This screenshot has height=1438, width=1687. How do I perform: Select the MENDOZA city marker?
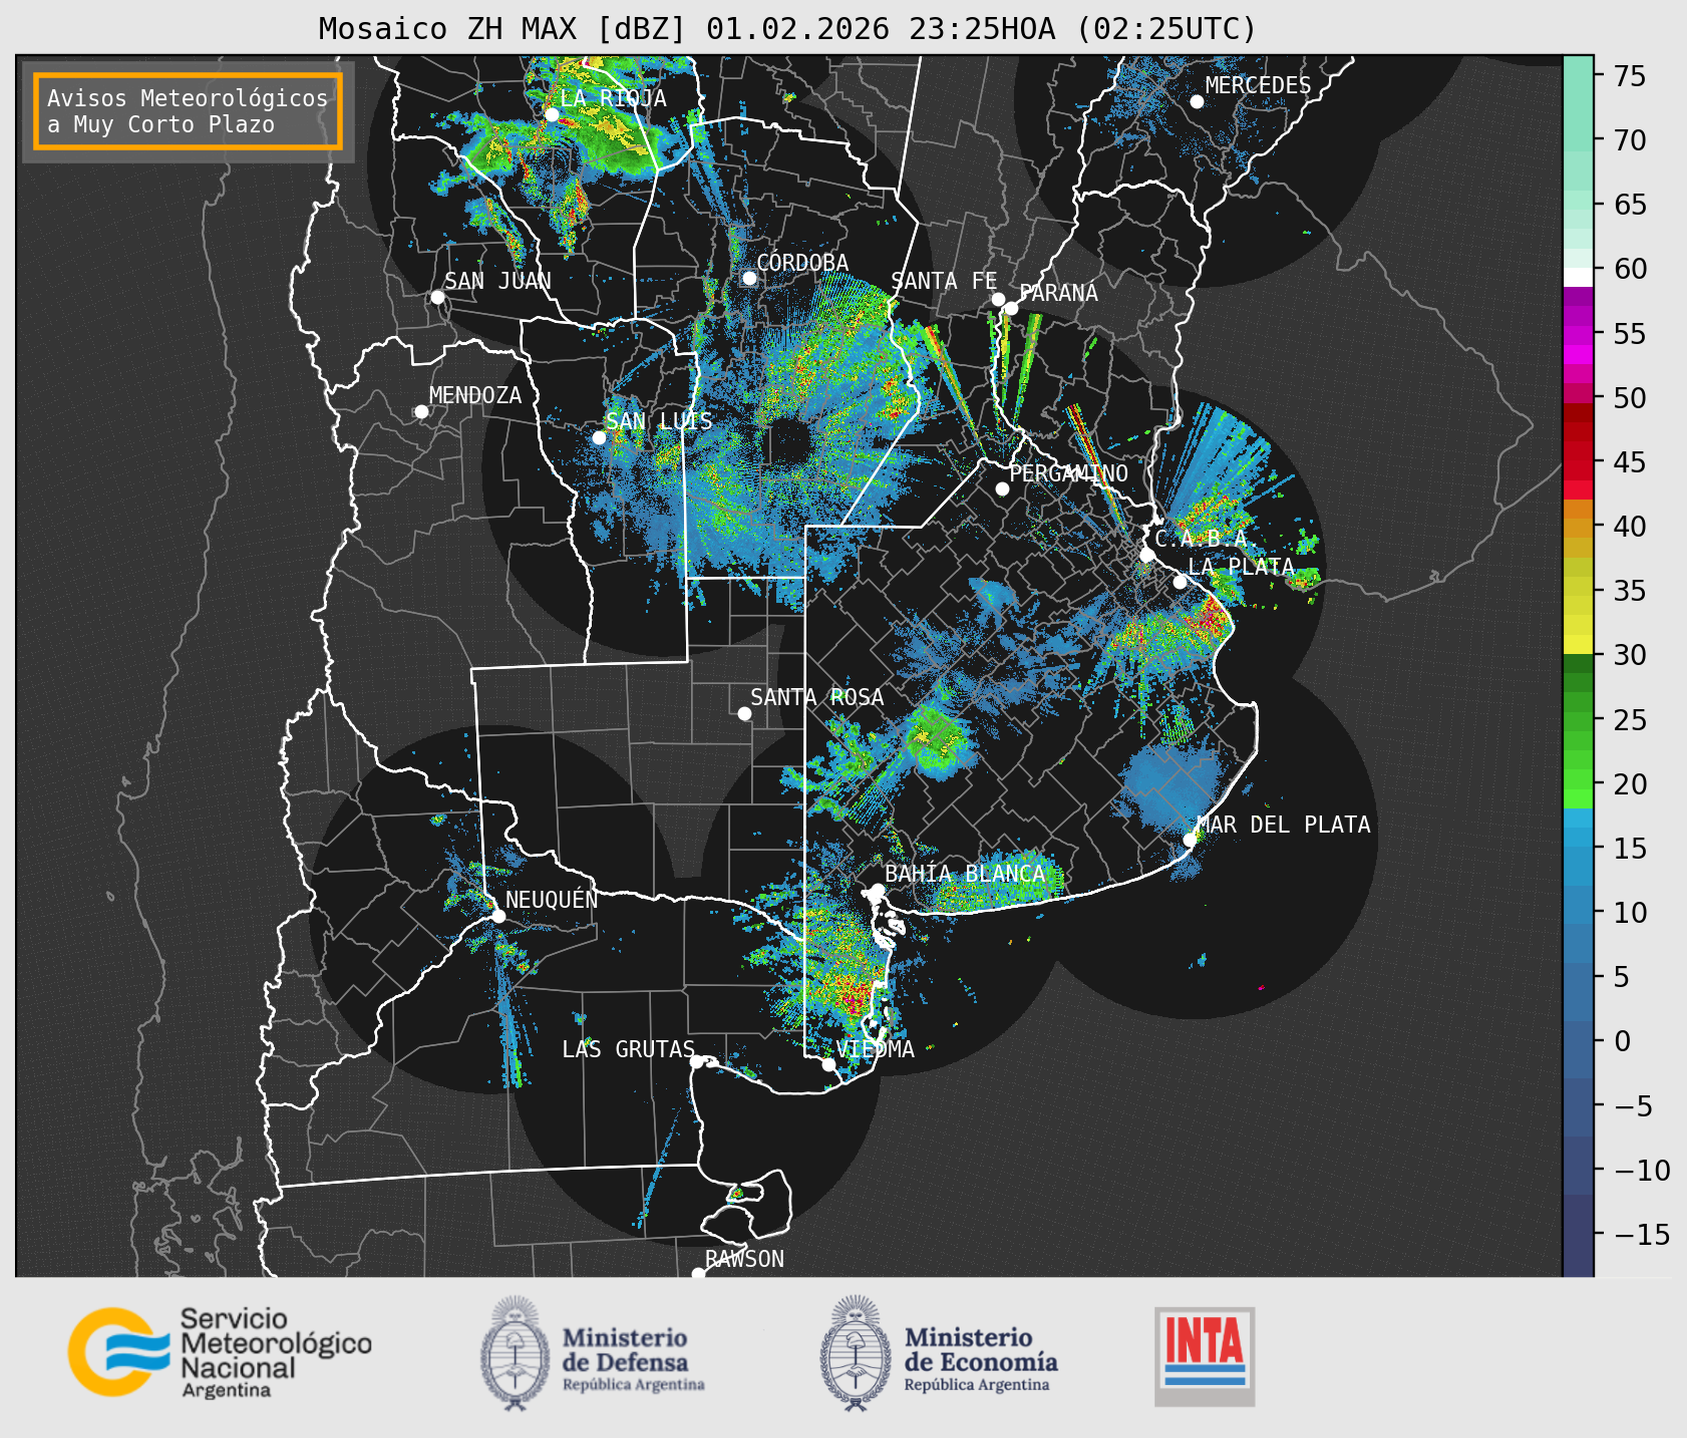click(421, 412)
